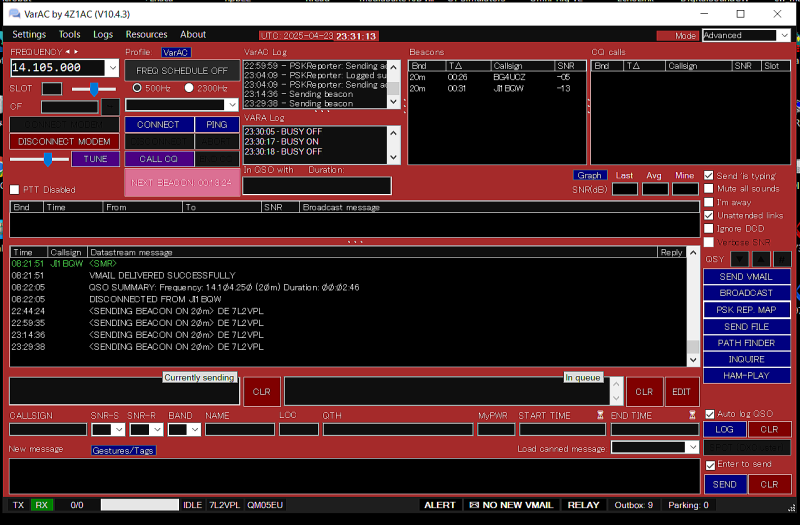Image resolution: width=800 pixels, height=525 pixels.
Task: Click the NEXT BEACON countdown box
Action: (182, 182)
